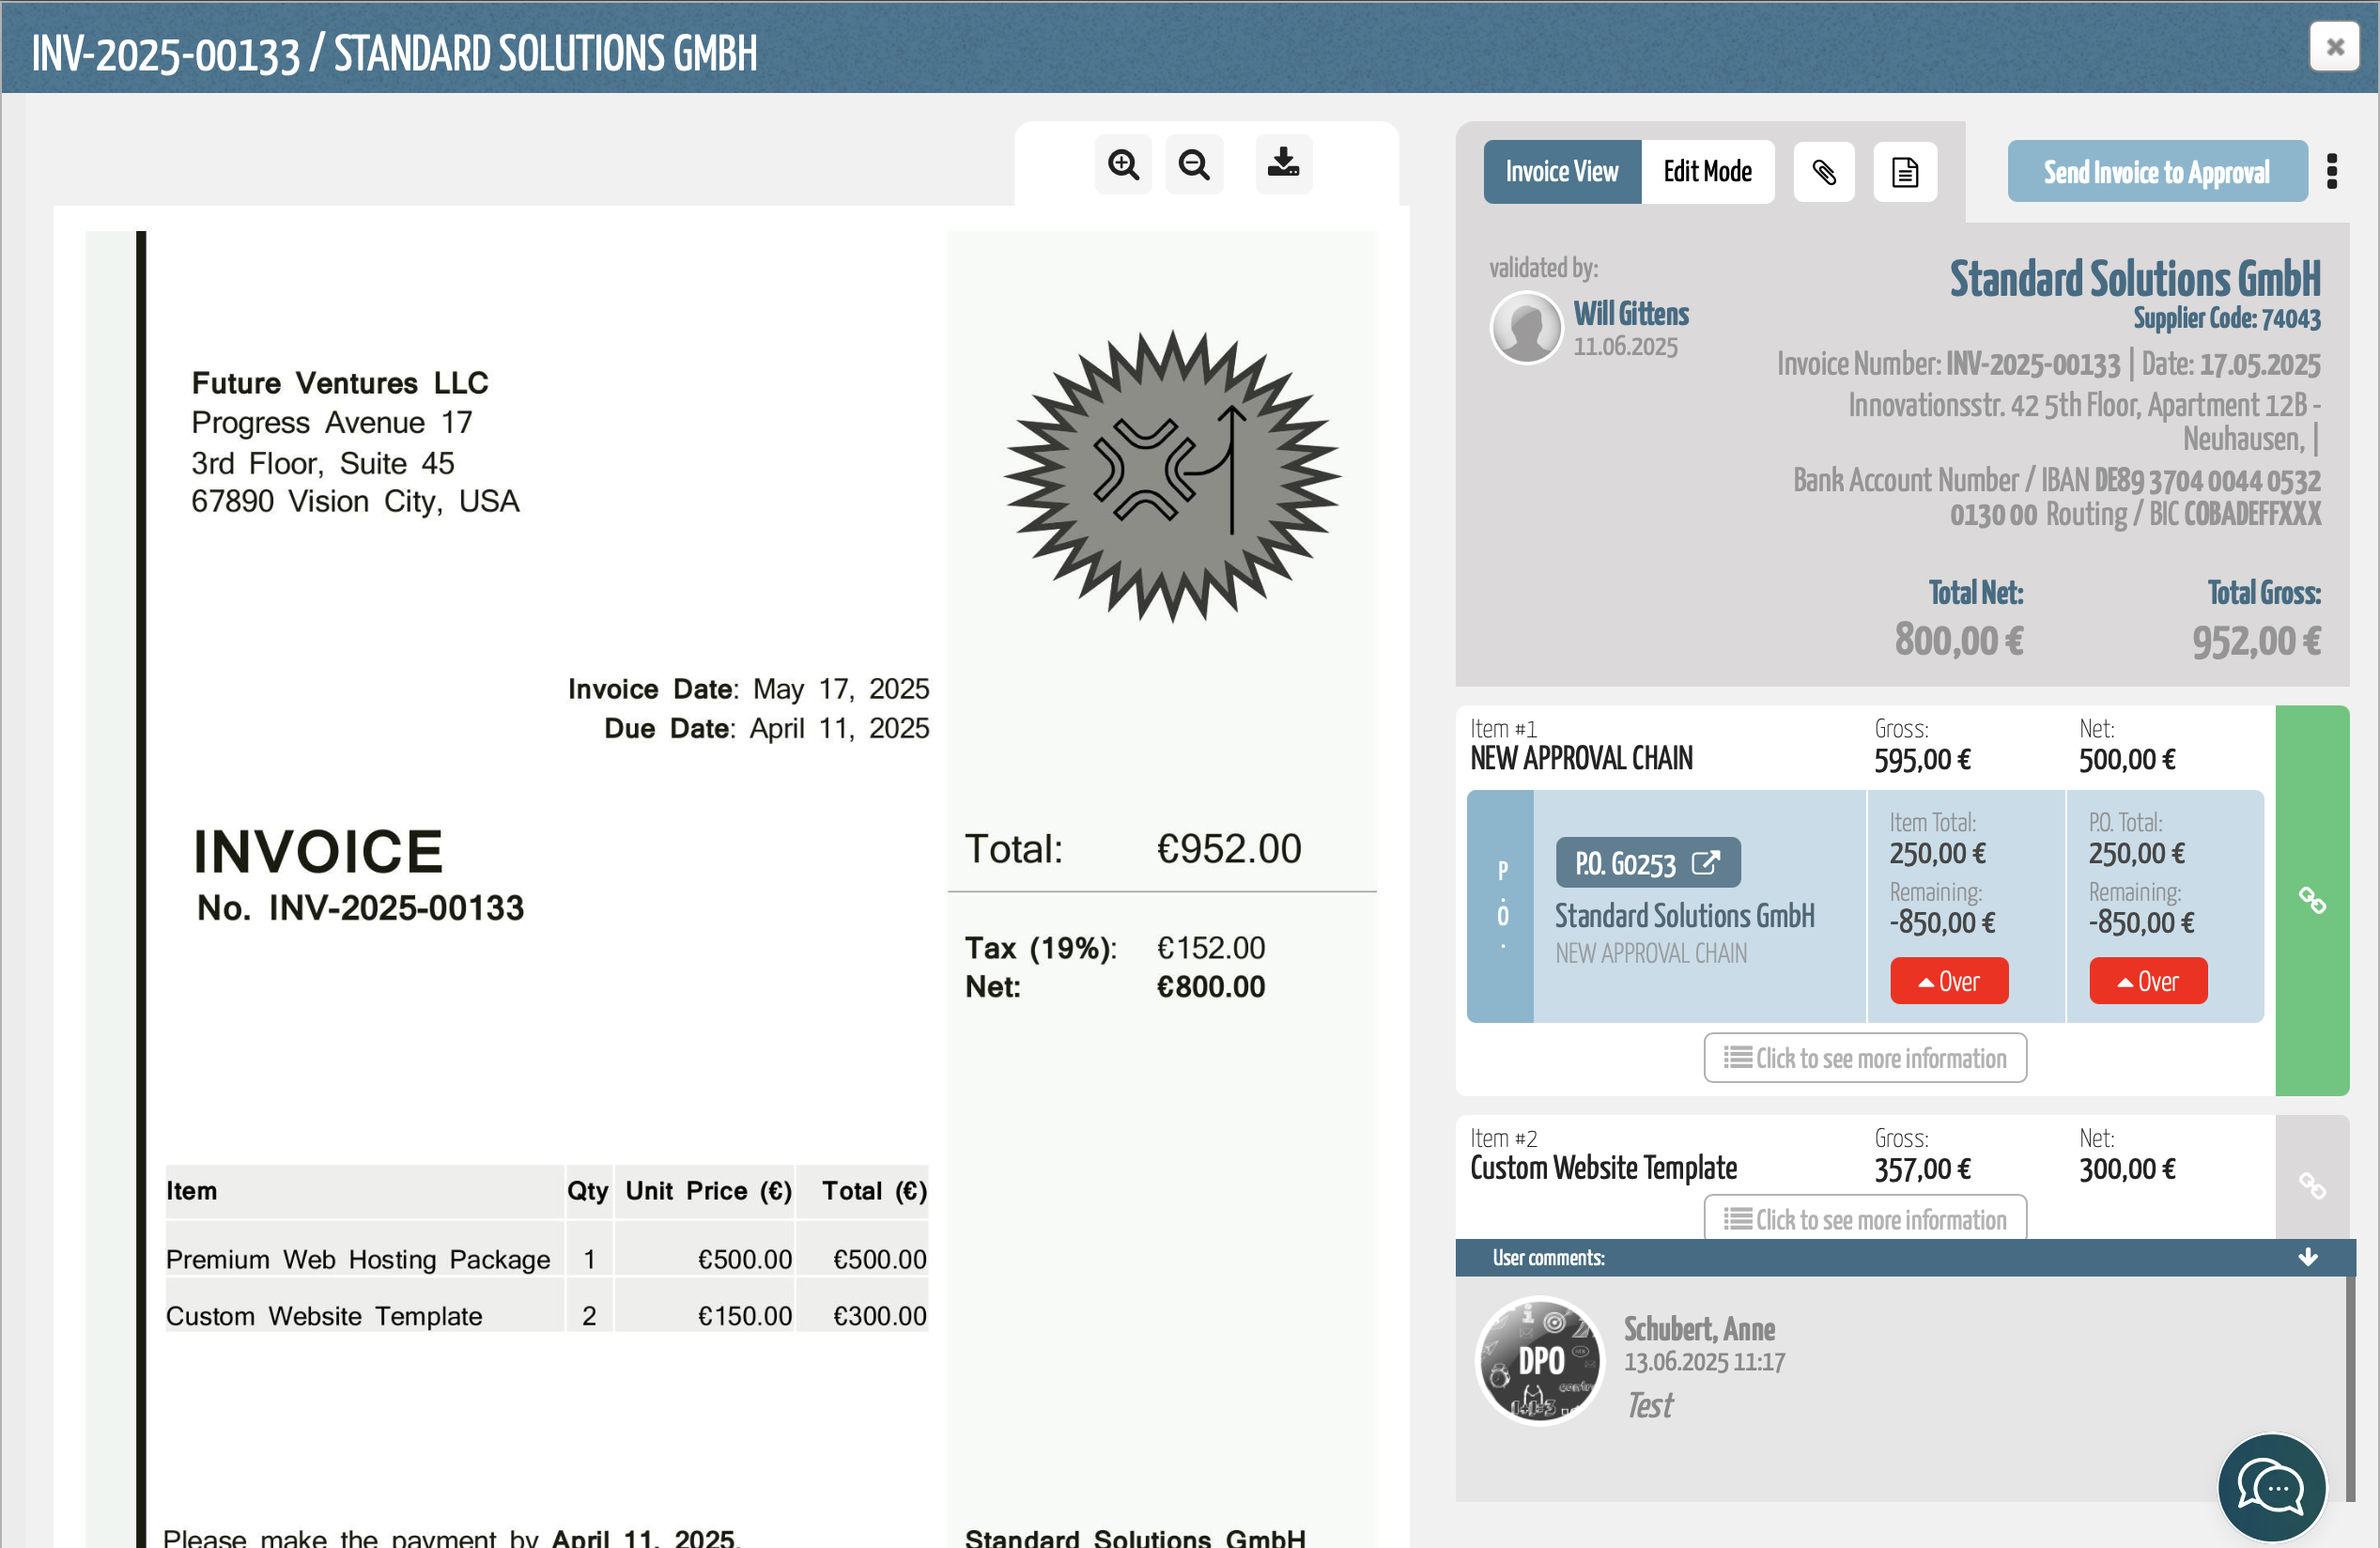Switch to Edit Mode tab
The height and width of the screenshot is (1548, 2380).
click(1707, 172)
